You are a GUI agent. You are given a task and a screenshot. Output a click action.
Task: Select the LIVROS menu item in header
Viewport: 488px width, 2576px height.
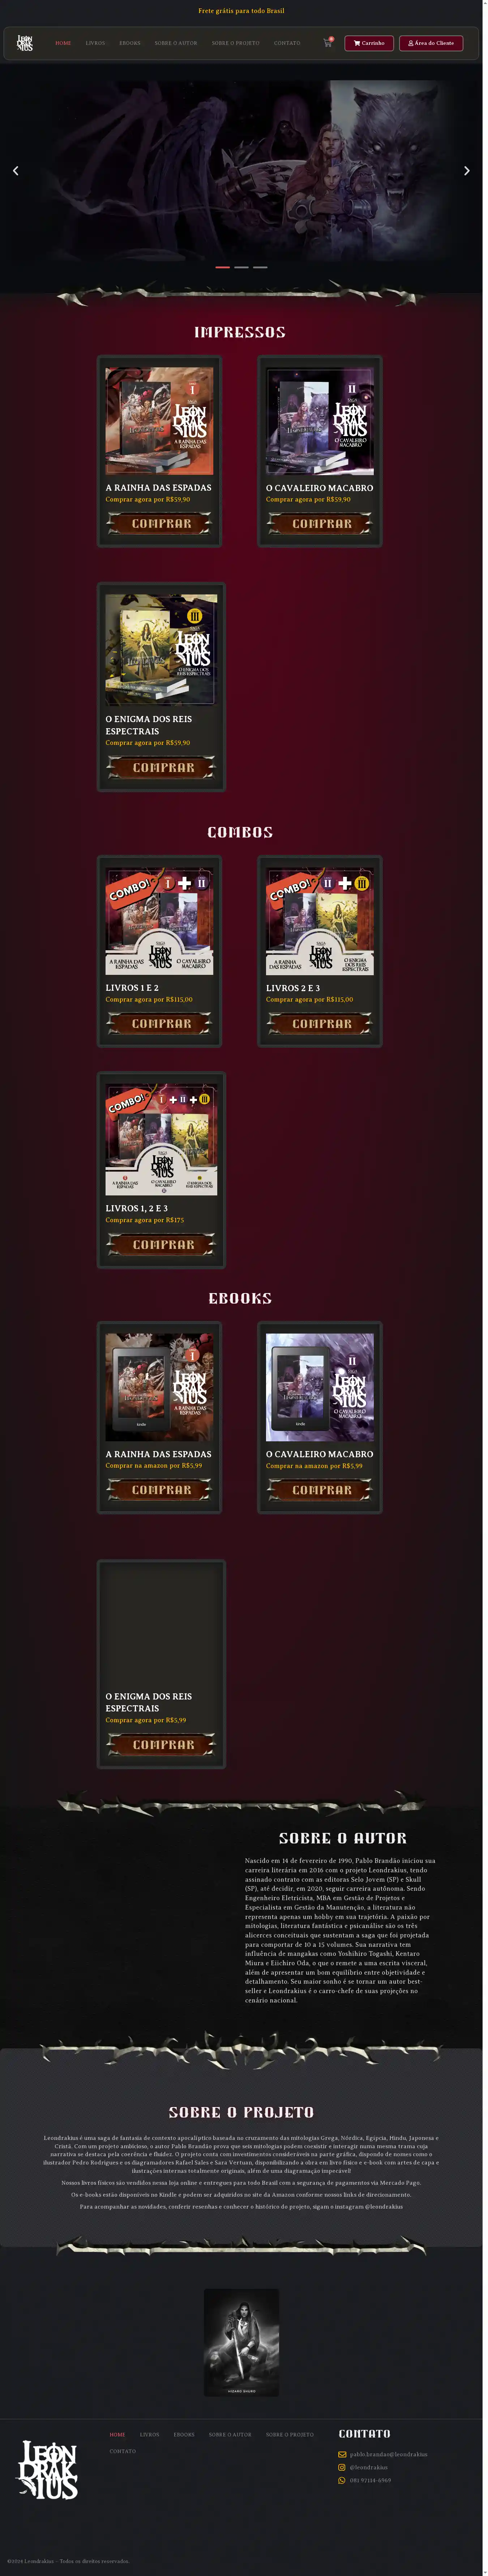pos(95,43)
